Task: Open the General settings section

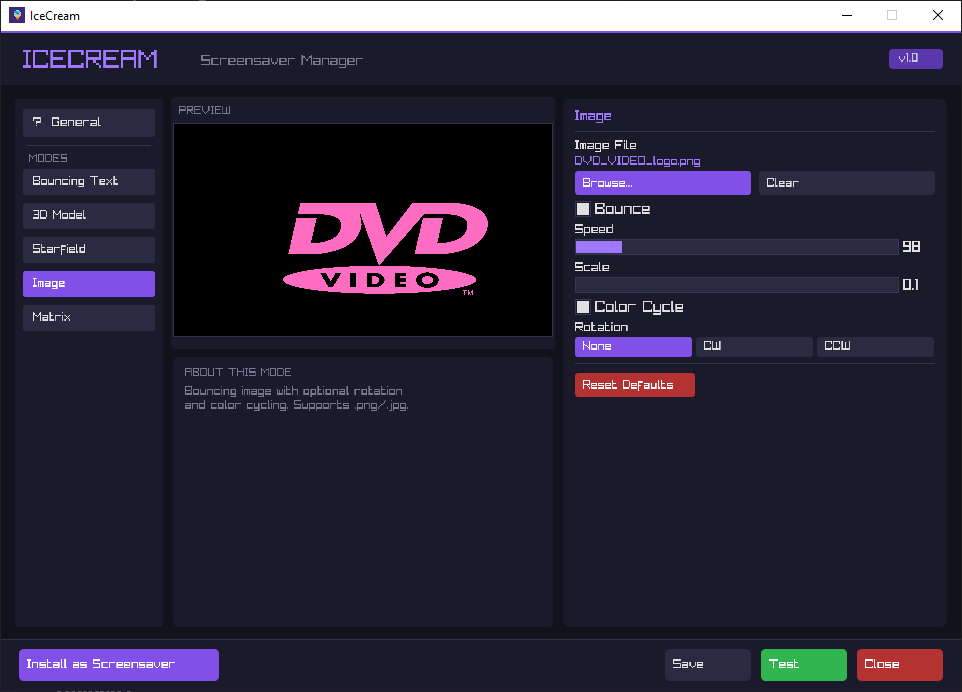Action: (x=89, y=123)
